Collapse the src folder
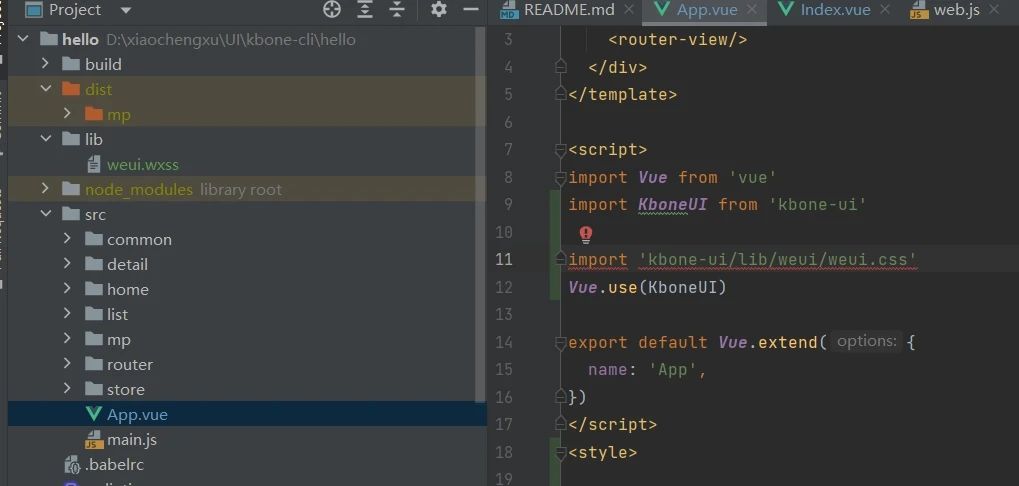 (x=45, y=214)
